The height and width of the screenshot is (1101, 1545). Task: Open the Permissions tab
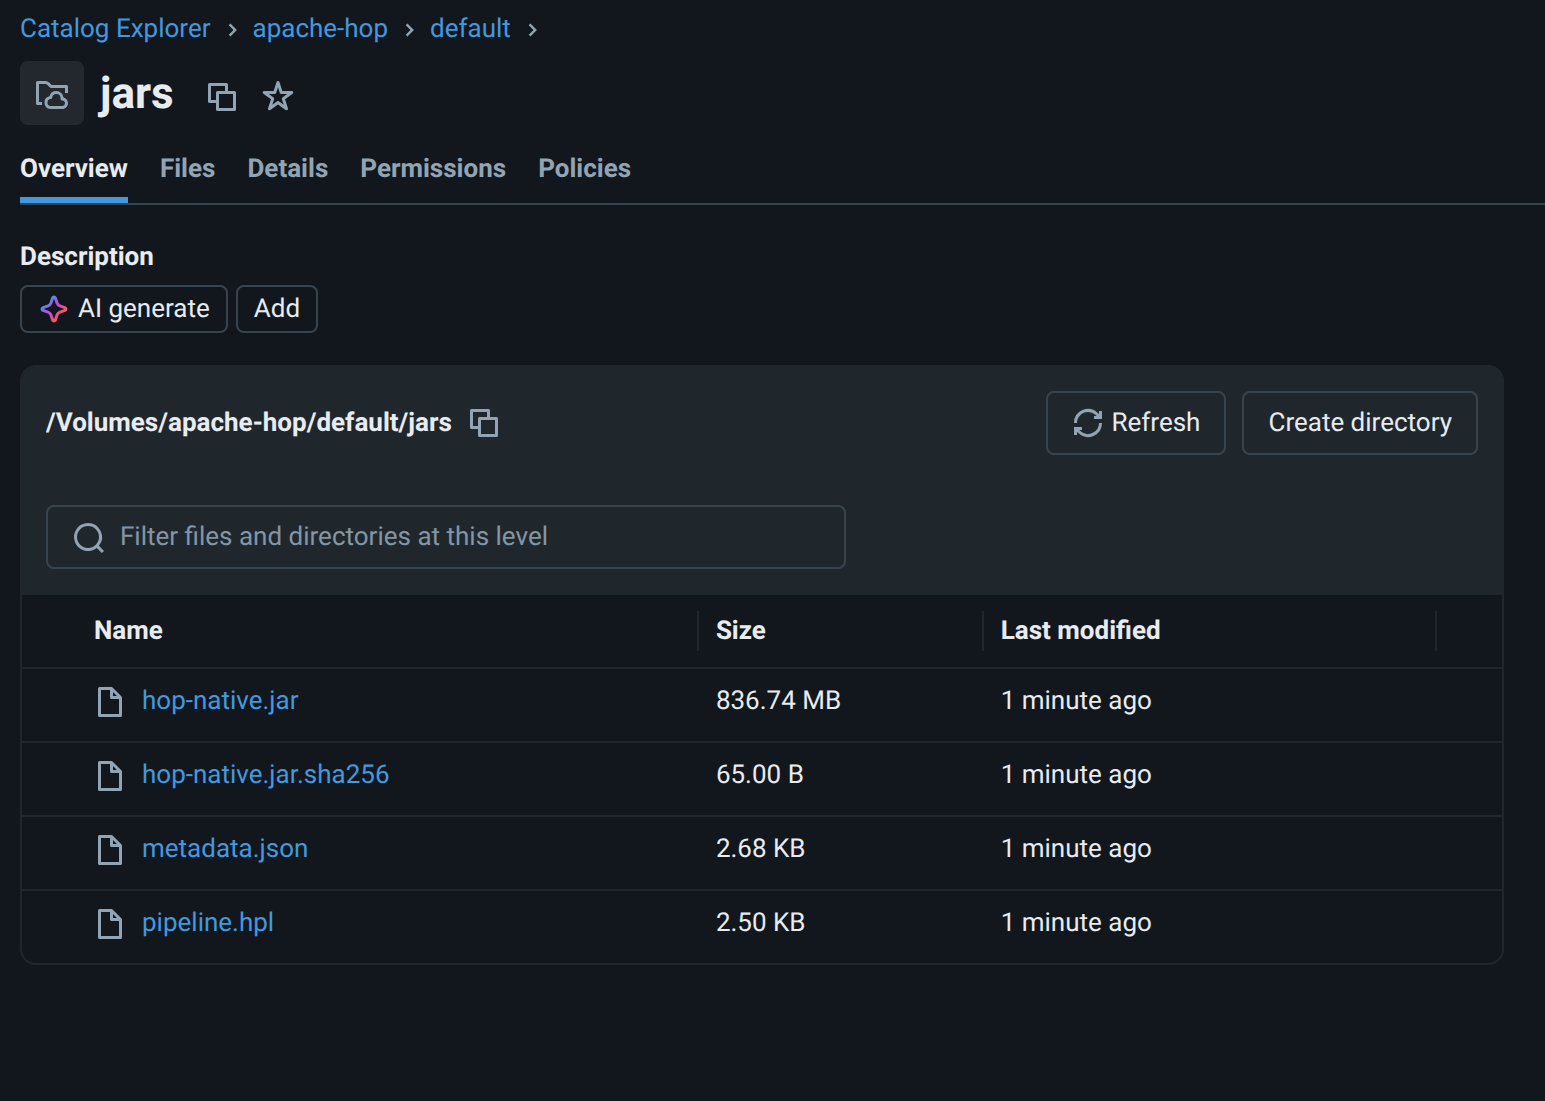click(433, 168)
